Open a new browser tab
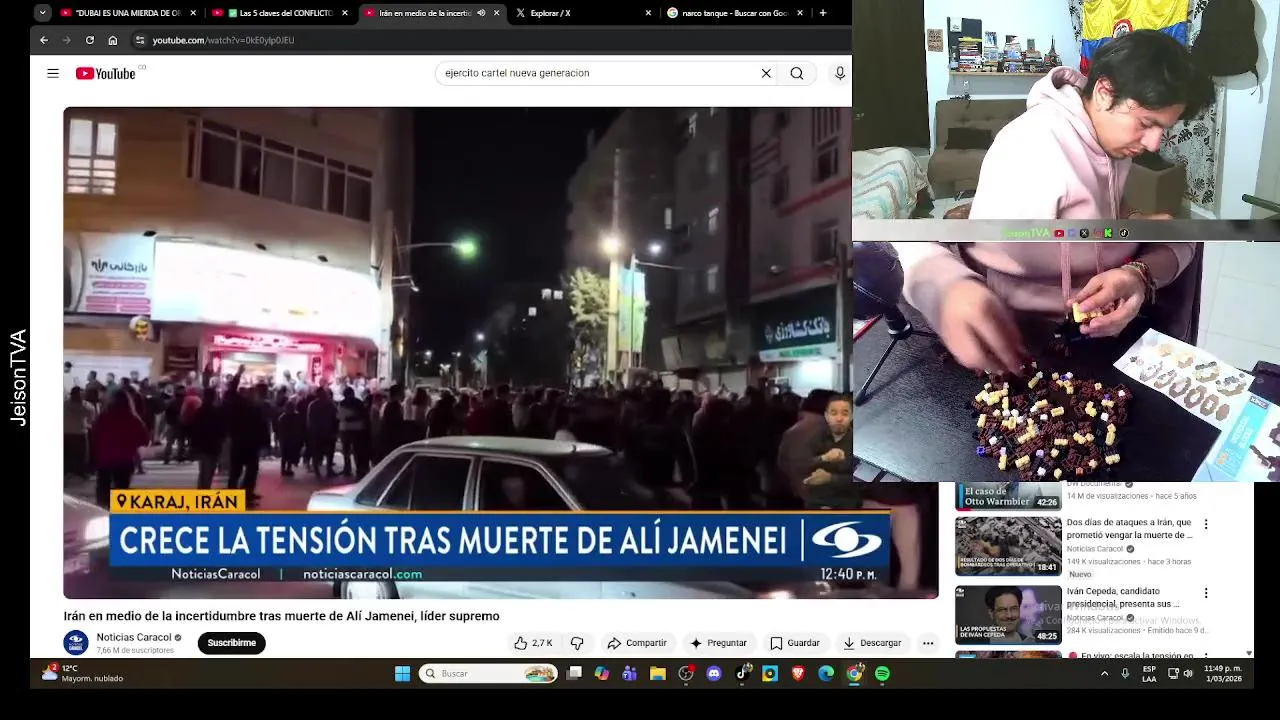1280x720 pixels. pyautogui.click(x=823, y=13)
